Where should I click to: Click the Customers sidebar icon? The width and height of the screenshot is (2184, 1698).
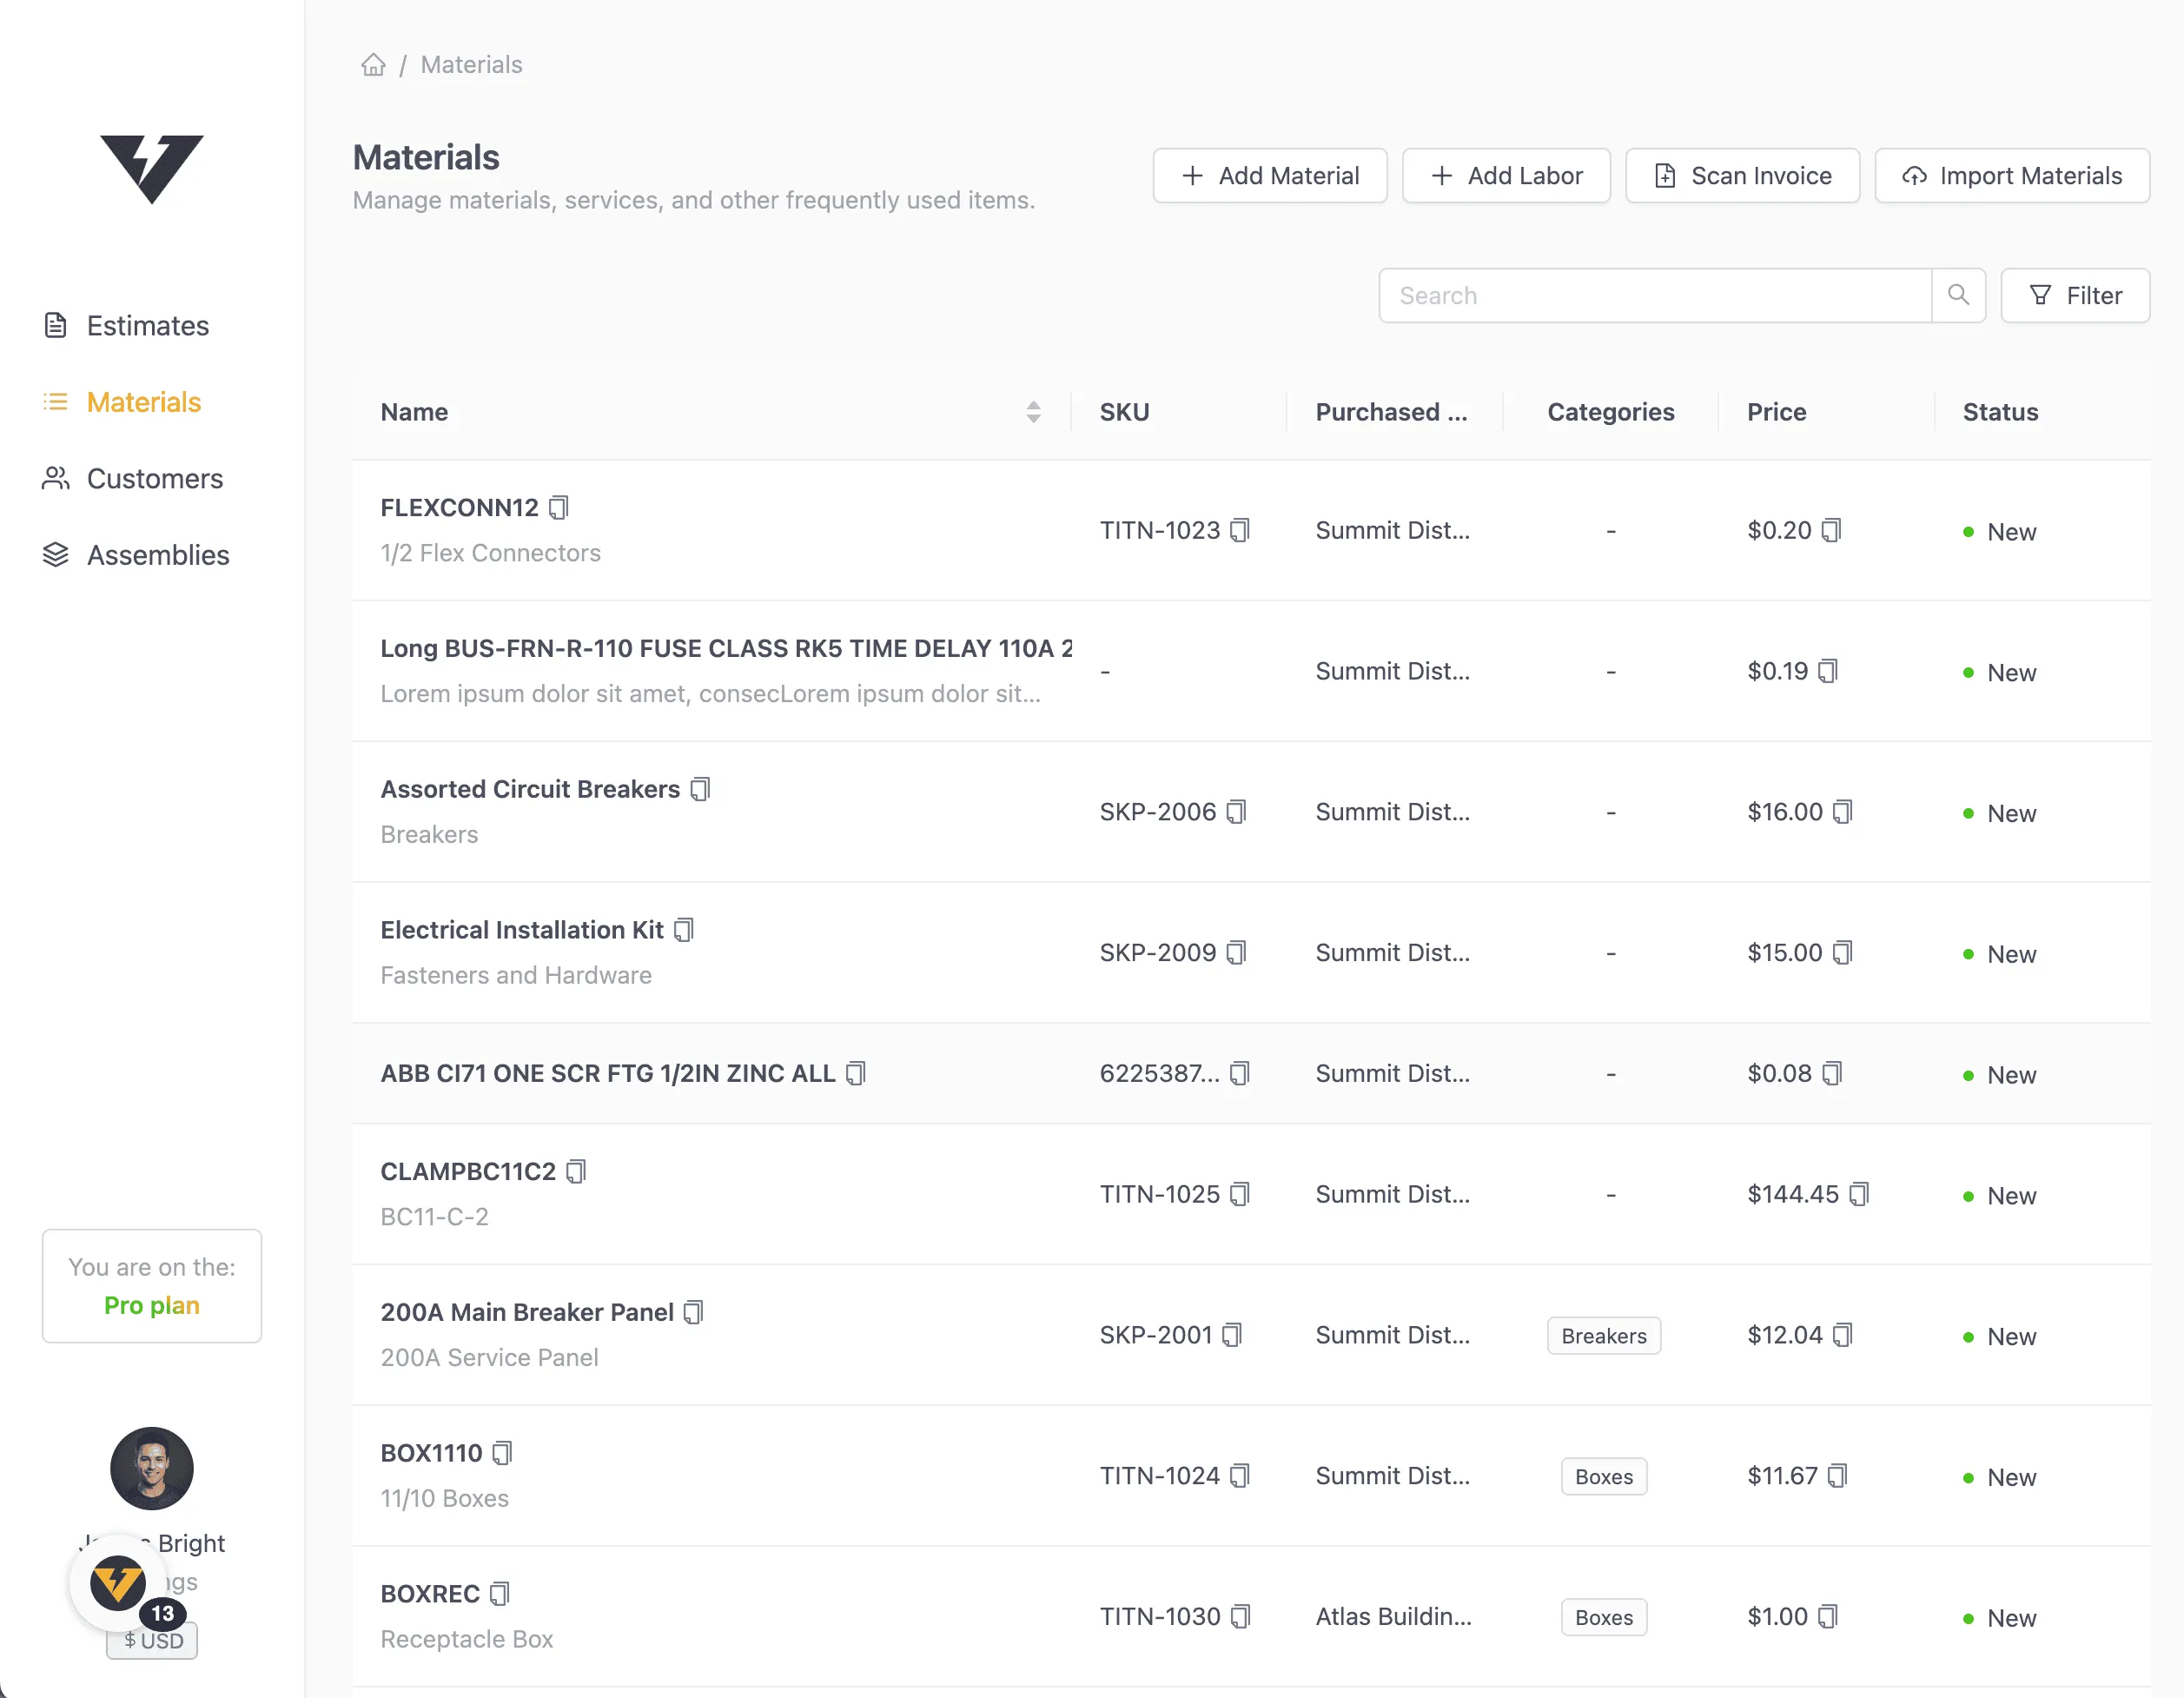coord(56,478)
